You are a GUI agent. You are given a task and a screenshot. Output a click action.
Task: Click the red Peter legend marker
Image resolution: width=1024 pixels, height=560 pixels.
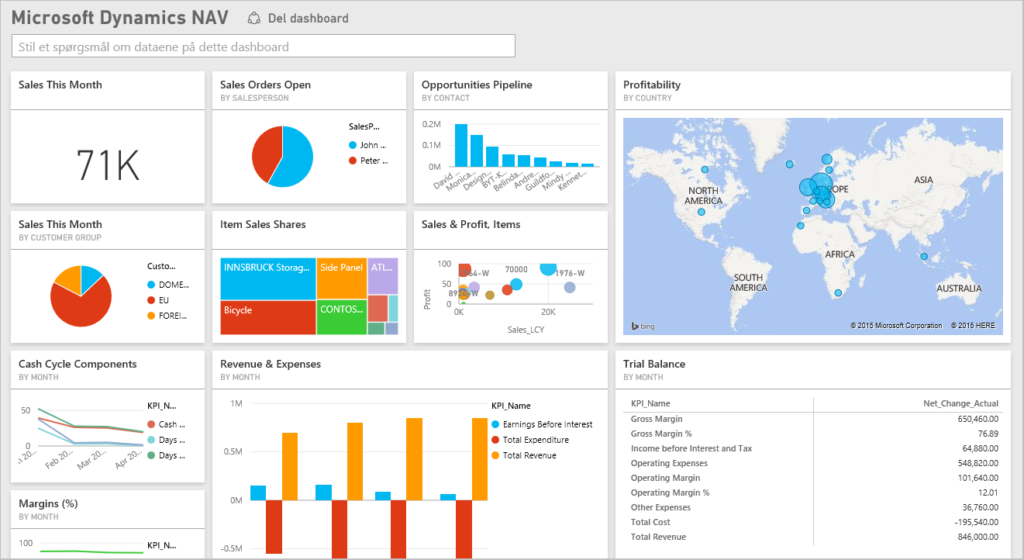tap(353, 160)
